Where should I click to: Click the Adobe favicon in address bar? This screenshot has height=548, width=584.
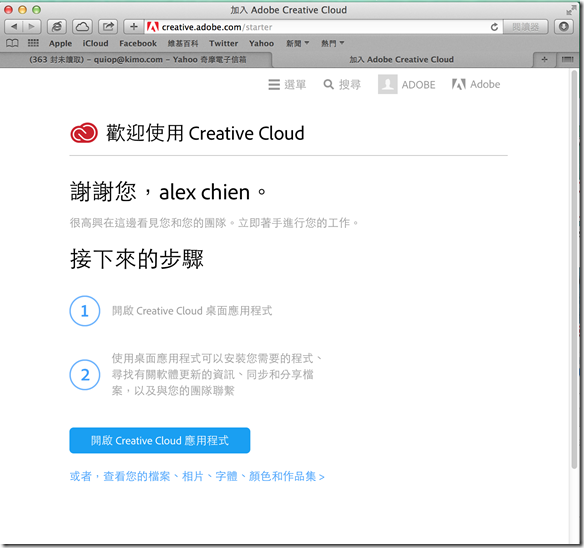(x=153, y=27)
